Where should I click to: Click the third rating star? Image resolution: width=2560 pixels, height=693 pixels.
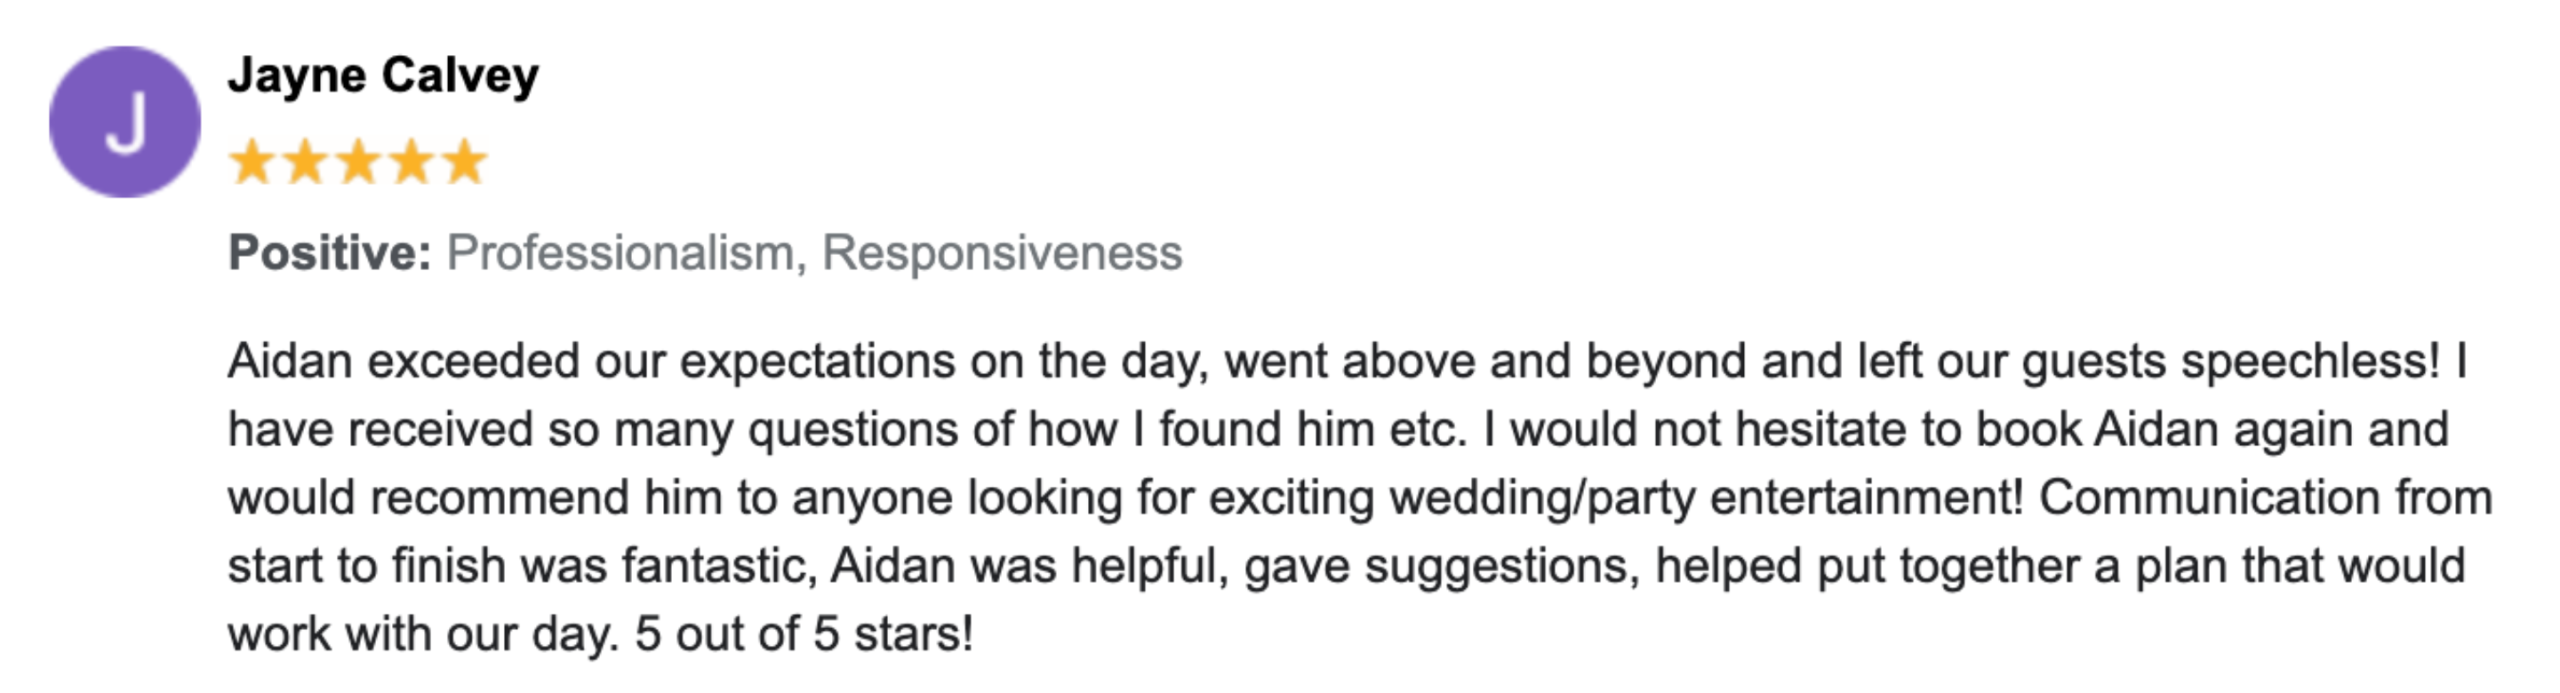point(358,162)
